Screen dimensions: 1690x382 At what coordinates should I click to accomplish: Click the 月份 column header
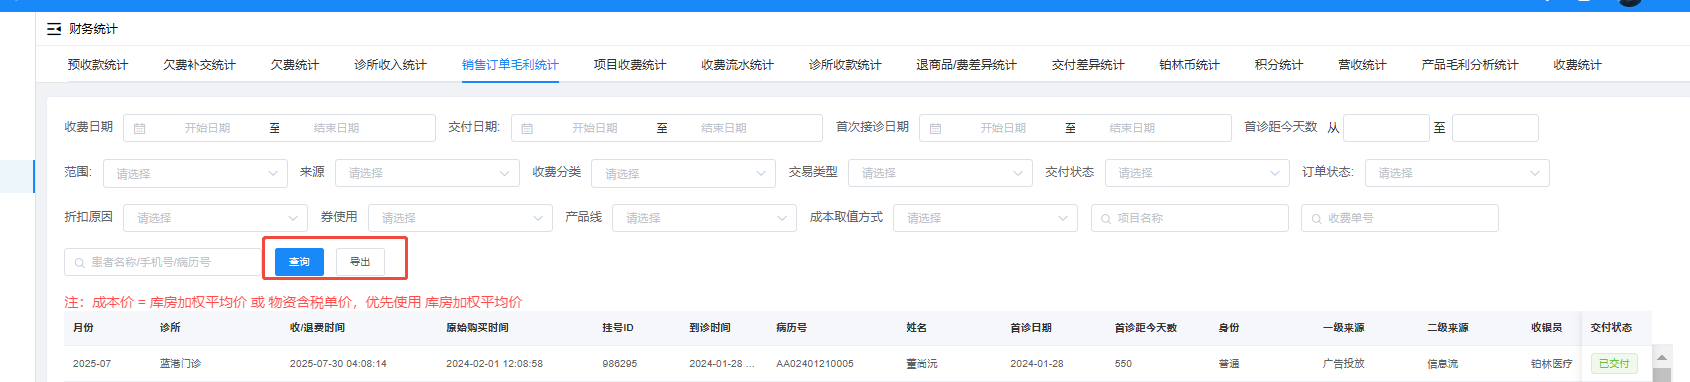tap(83, 328)
